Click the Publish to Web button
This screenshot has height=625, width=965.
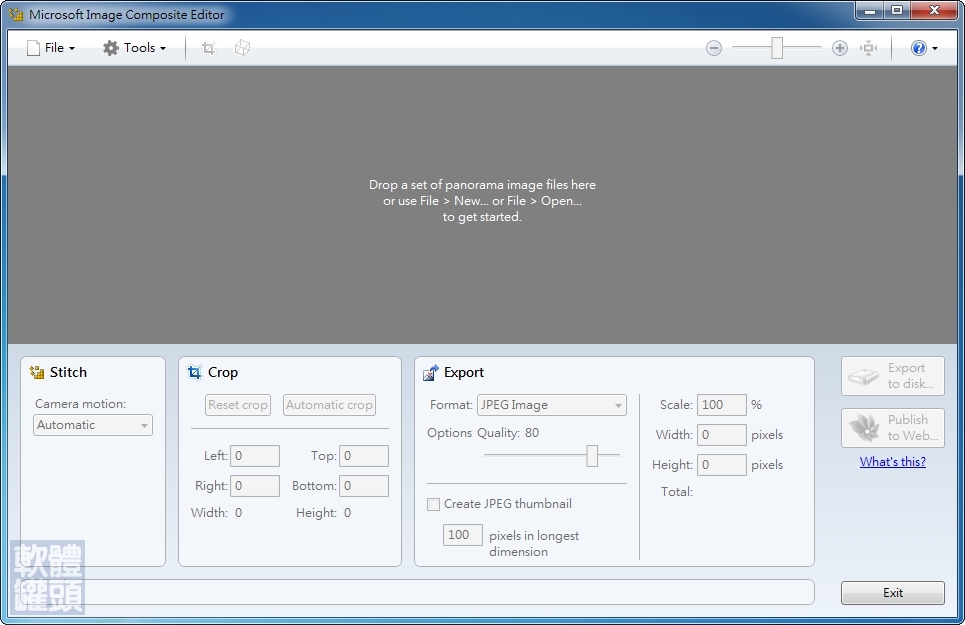coord(892,428)
